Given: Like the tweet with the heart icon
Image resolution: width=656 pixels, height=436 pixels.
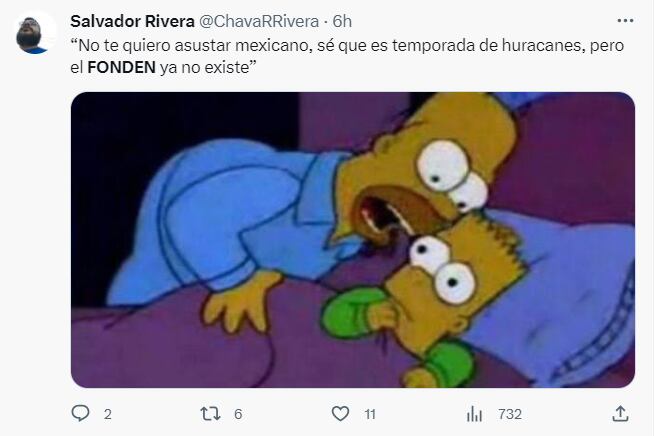Looking at the screenshot, I should coord(340,414).
